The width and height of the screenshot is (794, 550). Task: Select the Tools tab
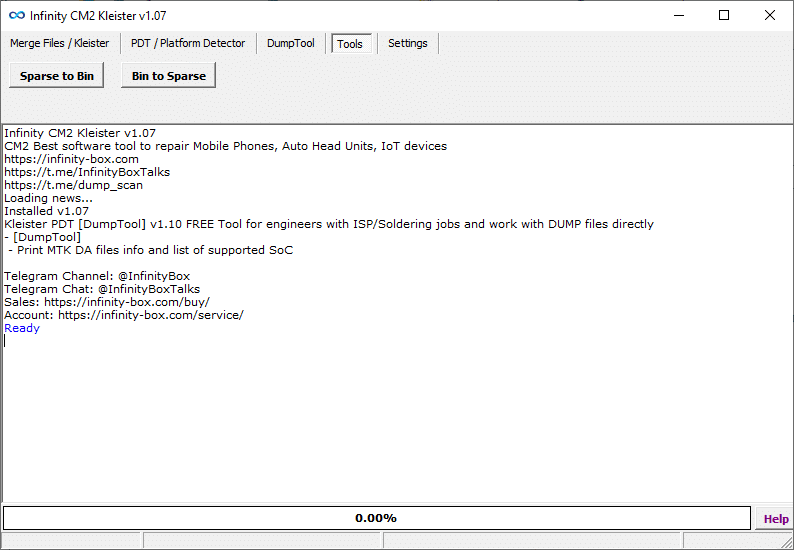(350, 44)
